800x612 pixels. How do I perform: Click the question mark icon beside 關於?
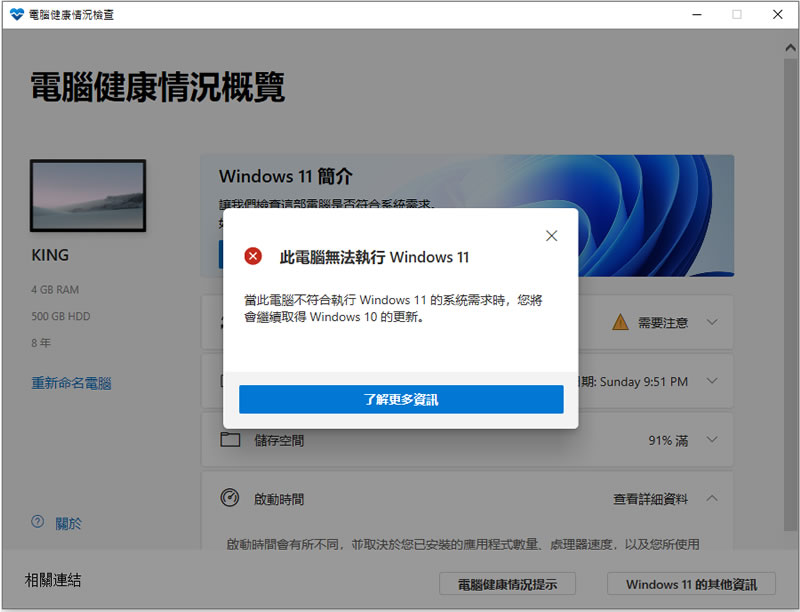(38, 522)
